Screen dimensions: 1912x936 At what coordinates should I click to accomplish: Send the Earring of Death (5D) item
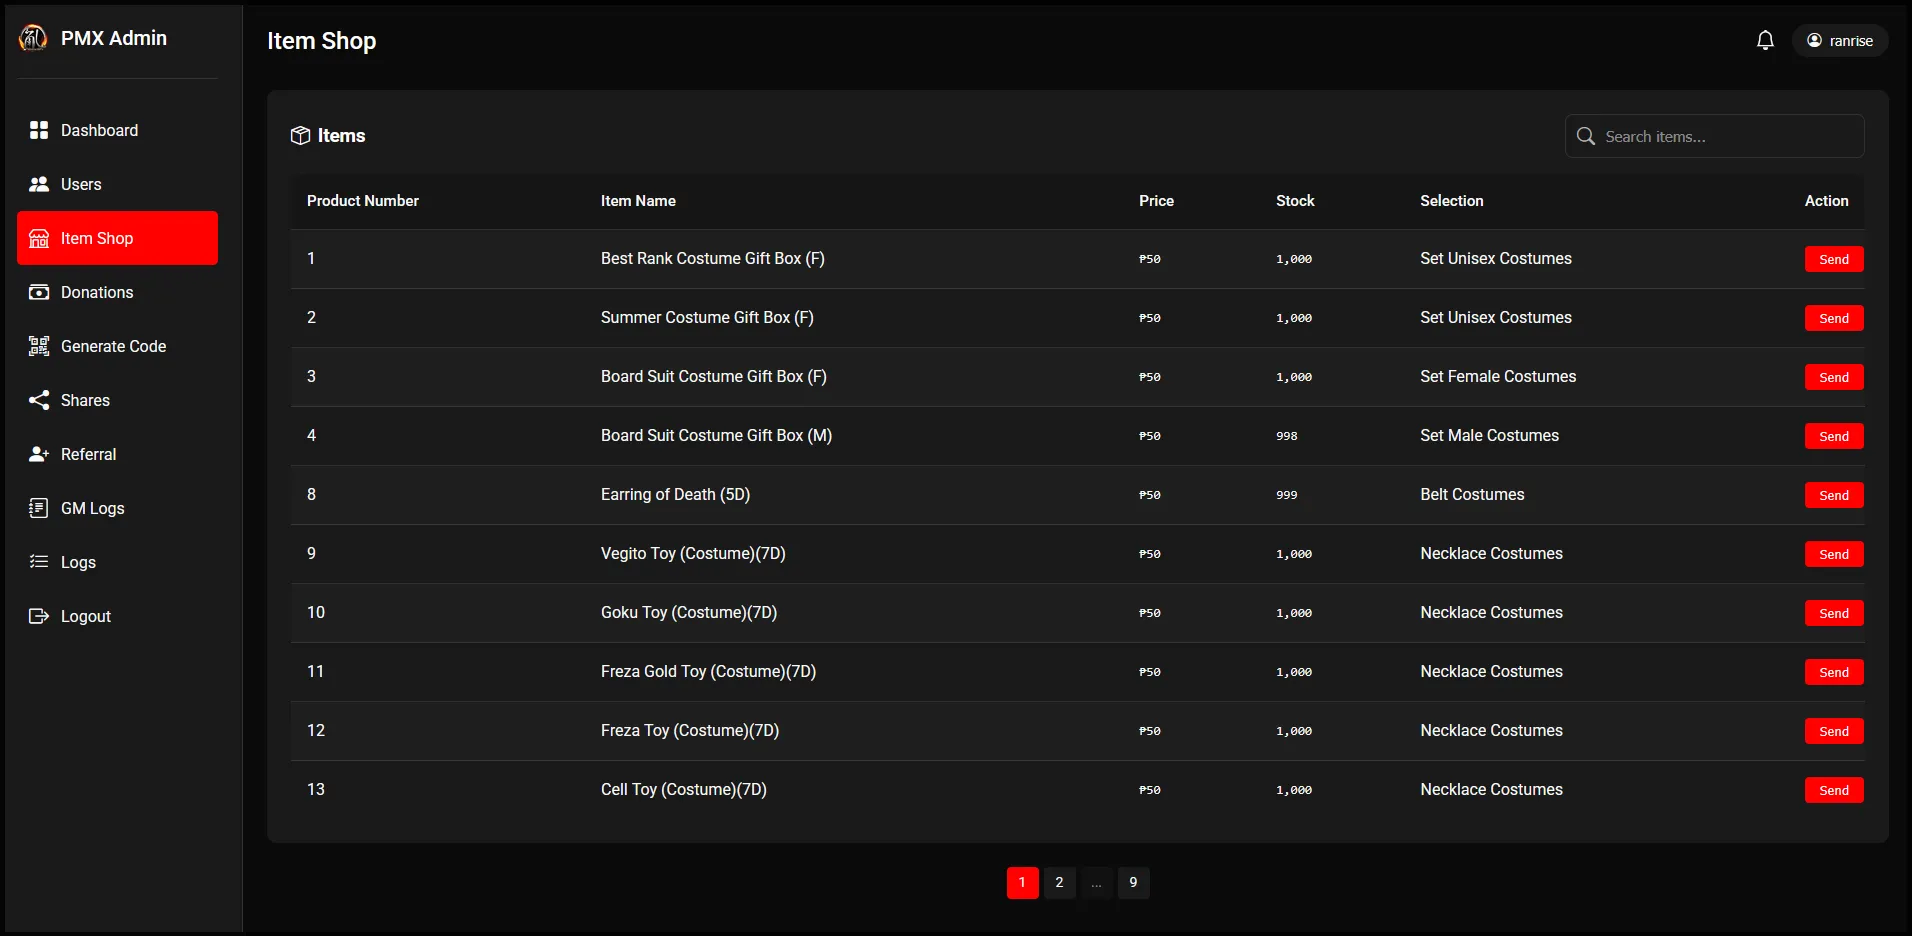[1833, 495]
